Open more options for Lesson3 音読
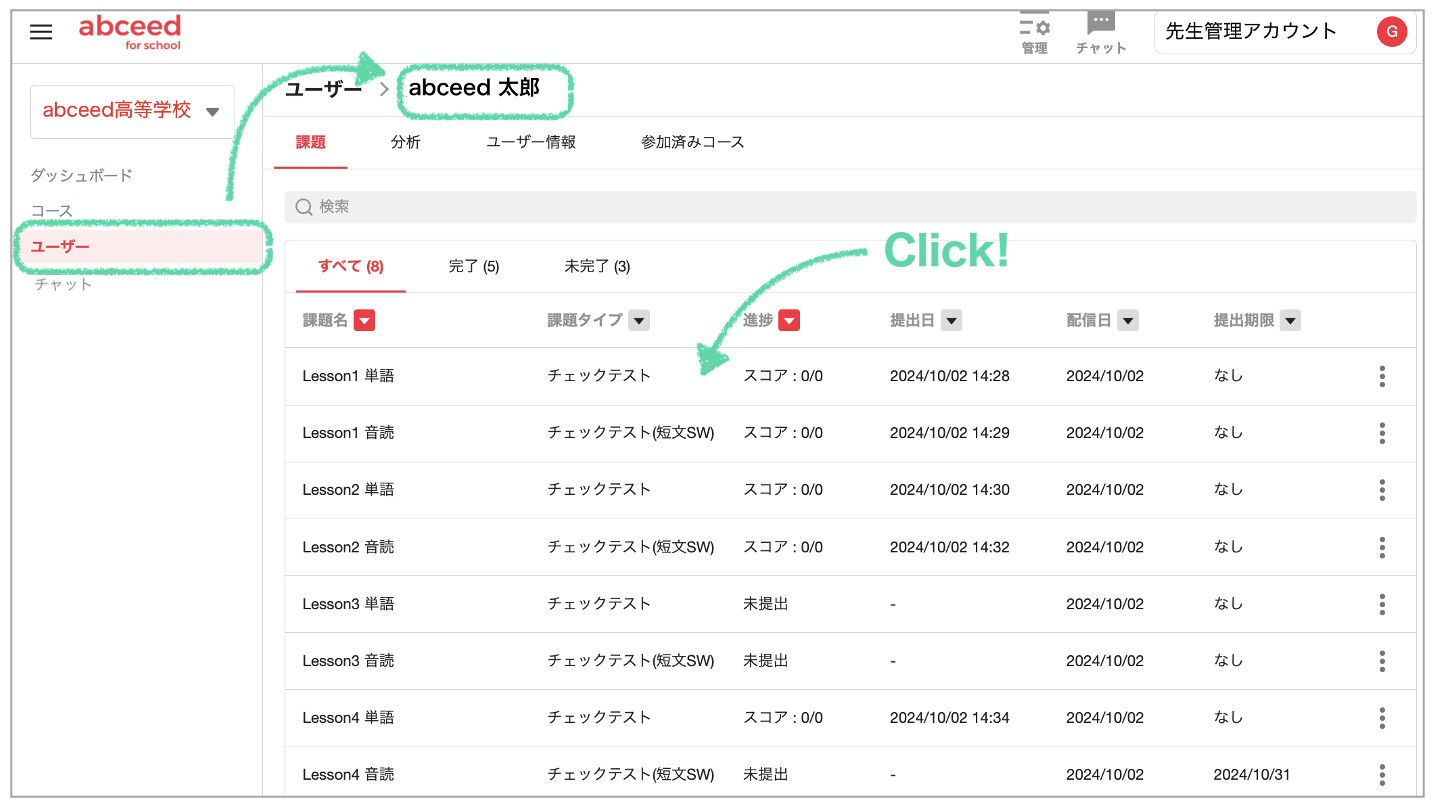Screen dimensions: 1443x806 click(1382, 661)
